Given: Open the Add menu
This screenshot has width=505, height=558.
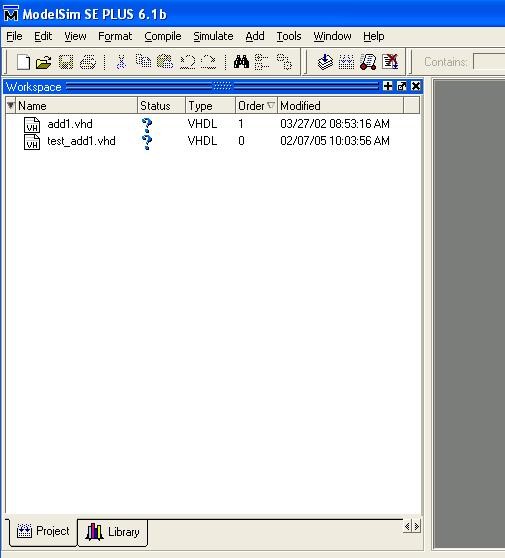Looking at the screenshot, I should click(255, 36).
